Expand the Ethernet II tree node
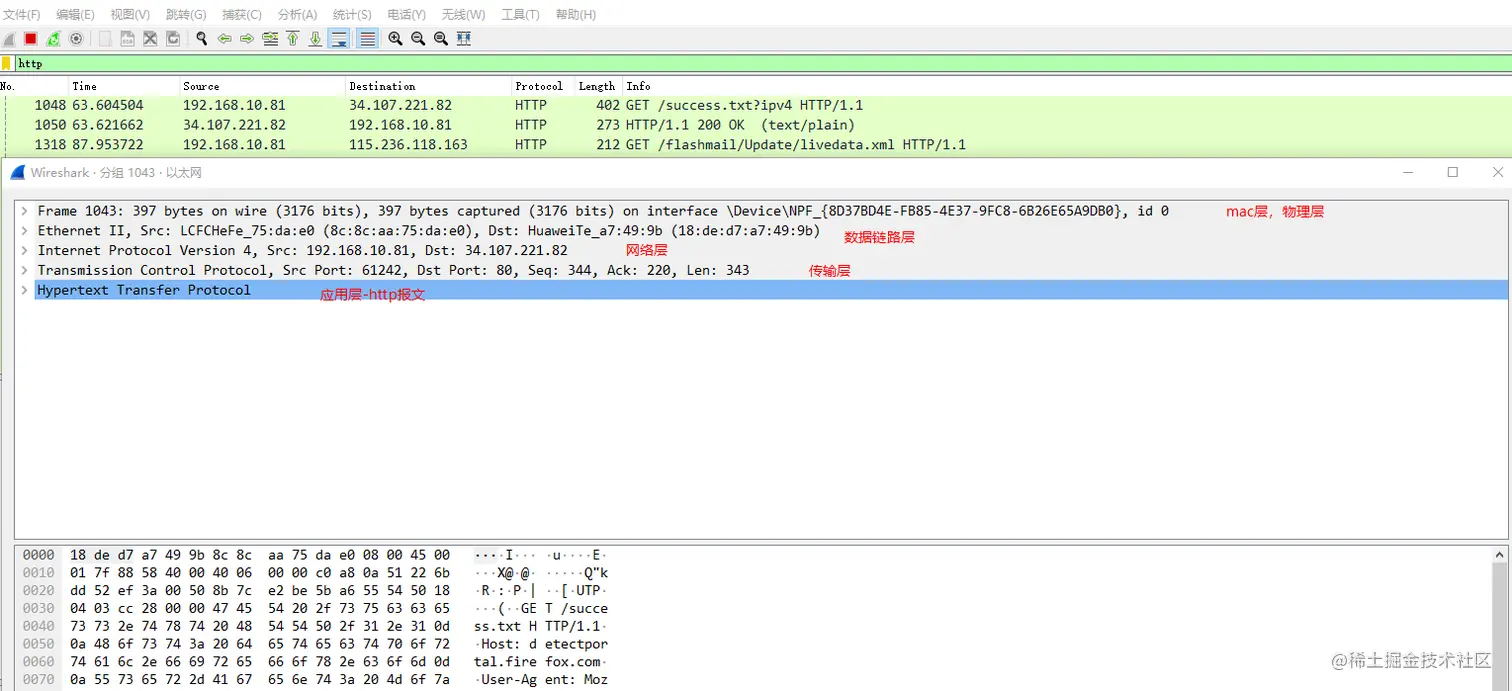 24,231
